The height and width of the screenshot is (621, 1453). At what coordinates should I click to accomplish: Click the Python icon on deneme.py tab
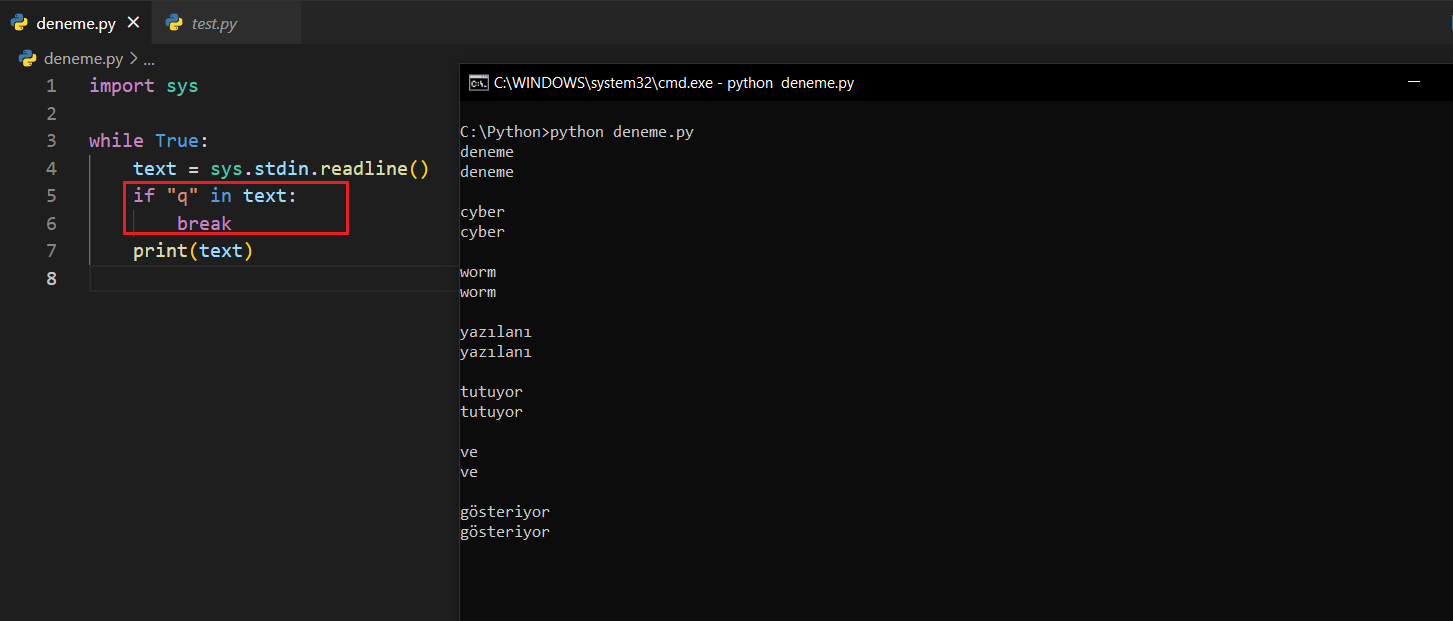click(x=19, y=22)
